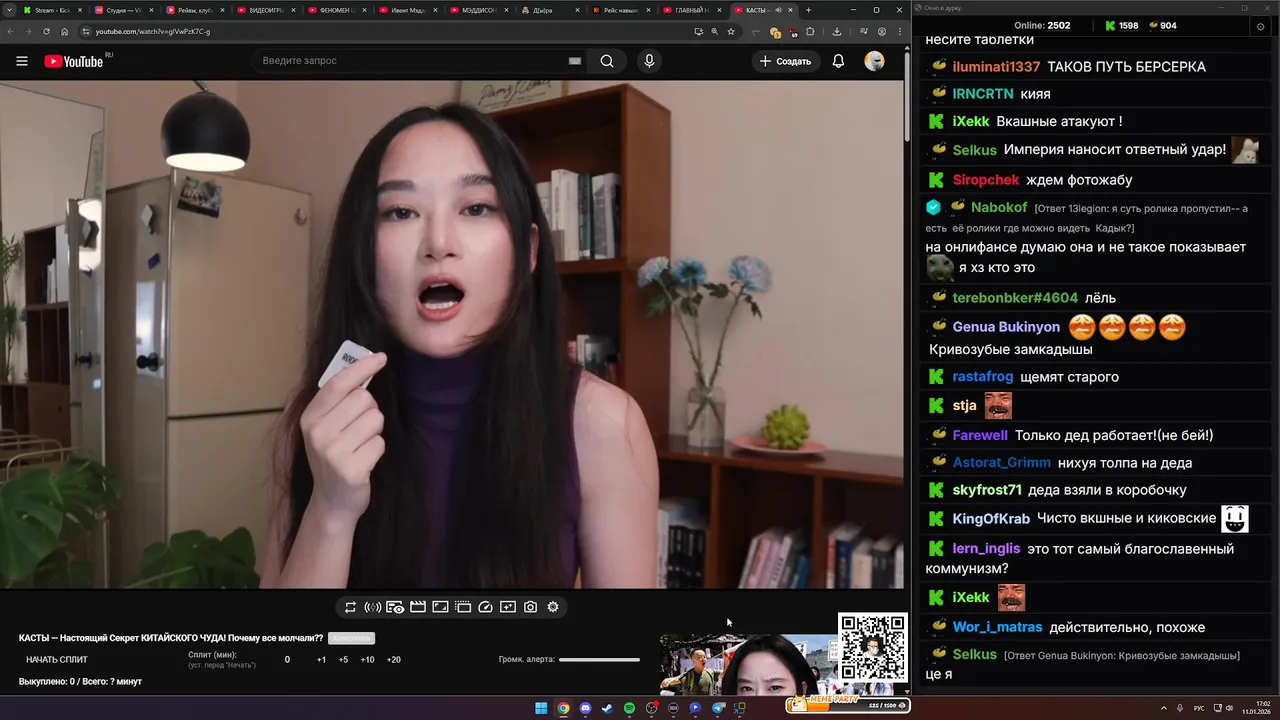Open playback speed gauge in player toolbar
This screenshot has width=1280, height=720.
click(485, 607)
